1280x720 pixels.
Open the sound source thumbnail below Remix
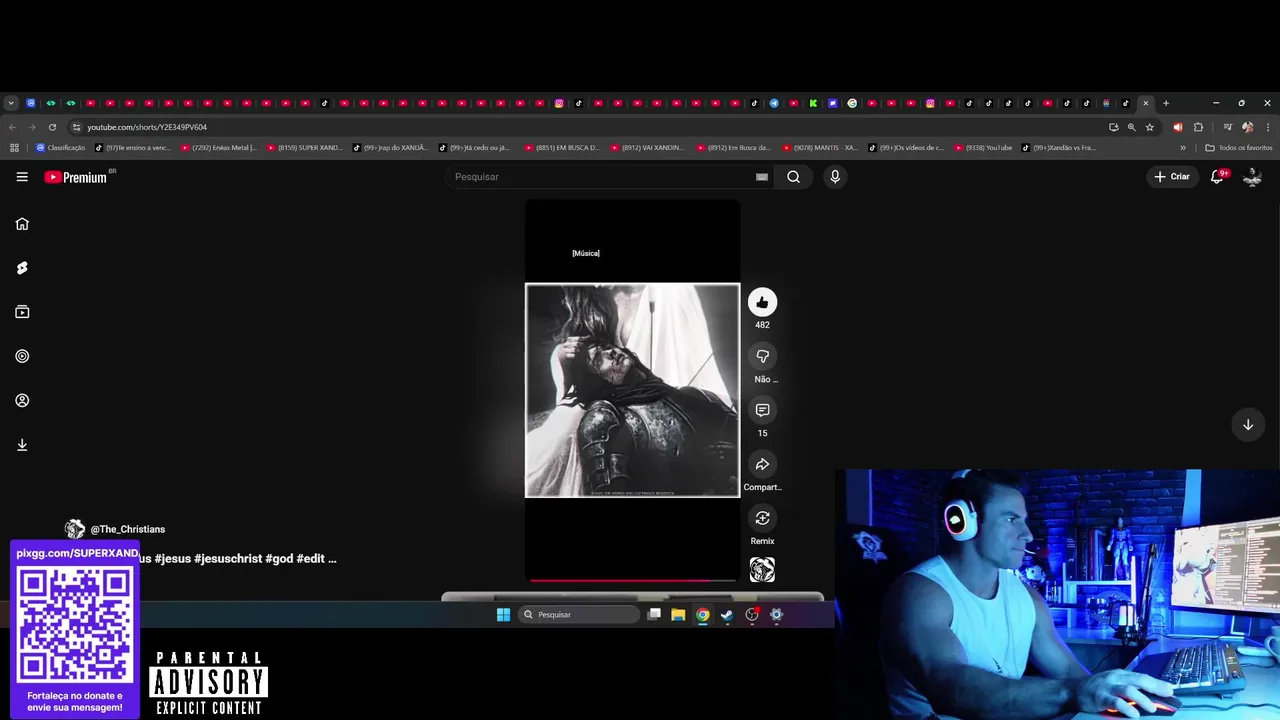762,570
